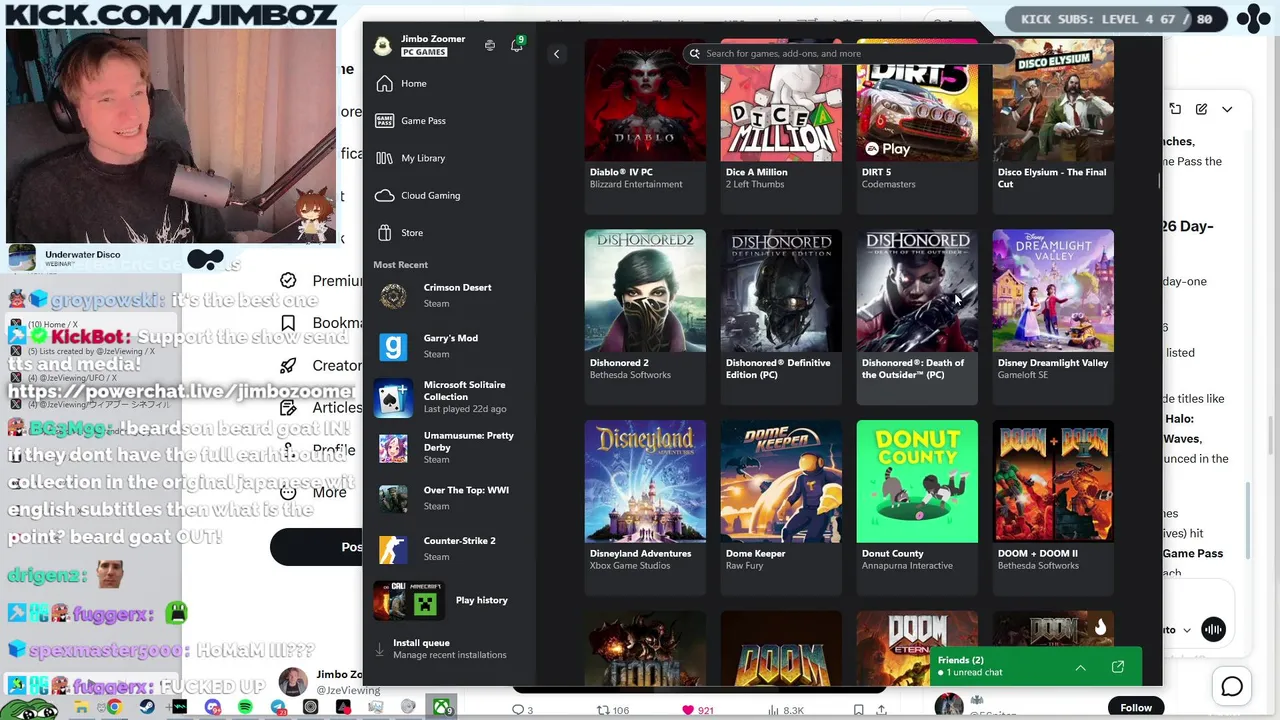Open Telegram from the taskbar
Image resolution: width=1280 pixels, height=720 pixels.
pyautogui.click(x=278, y=708)
